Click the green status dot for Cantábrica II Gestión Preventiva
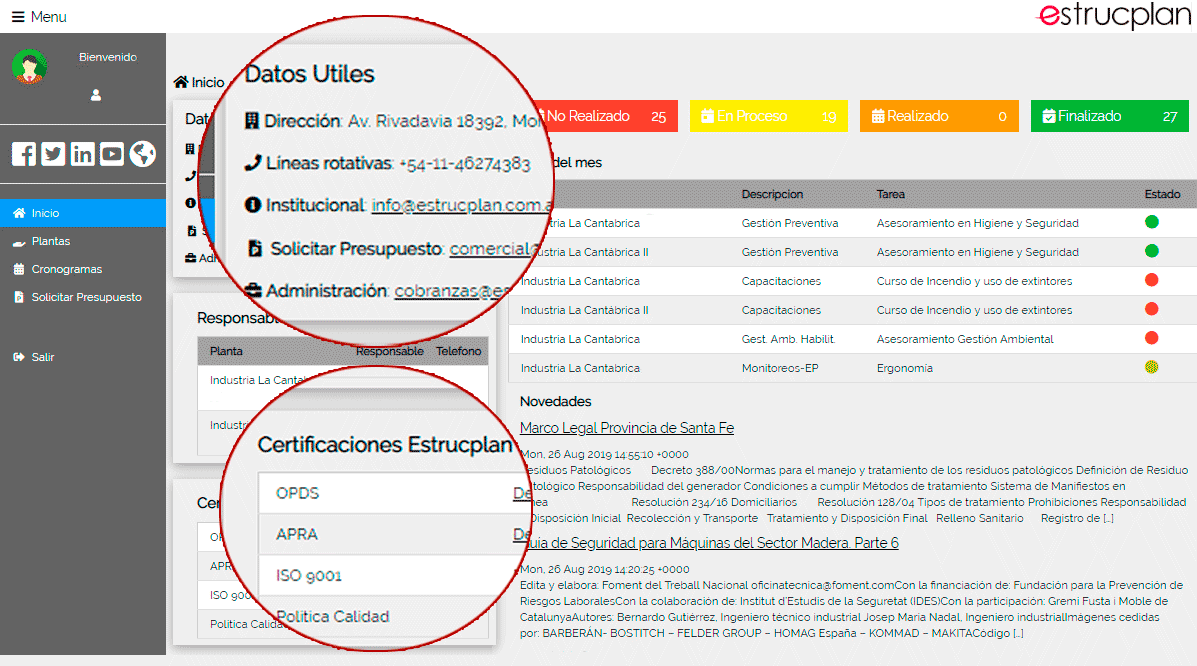The height and width of the screenshot is (666, 1197). pyautogui.click(x=1152, y=251)
